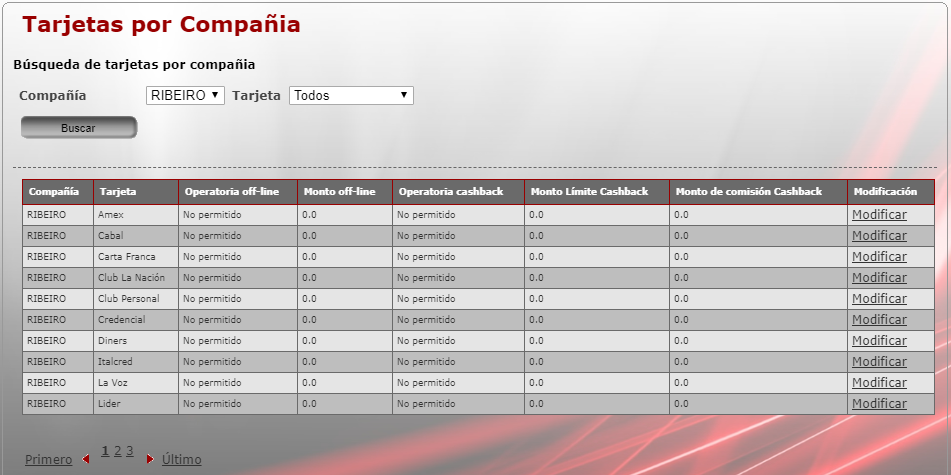The width and height of the screenshot is (951, 475).
Task: Click Modificar for the Cabal row
Action: coord(879,235)
